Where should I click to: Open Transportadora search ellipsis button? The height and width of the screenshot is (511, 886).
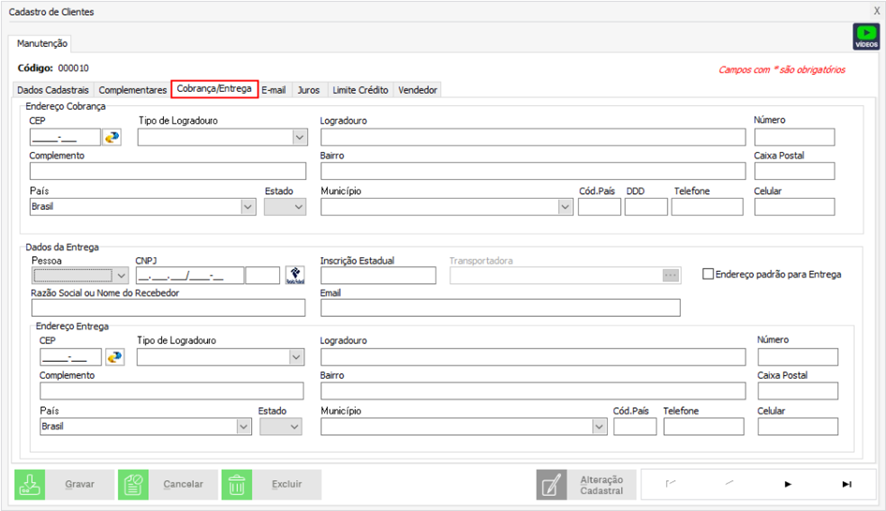tap(670, 275)
